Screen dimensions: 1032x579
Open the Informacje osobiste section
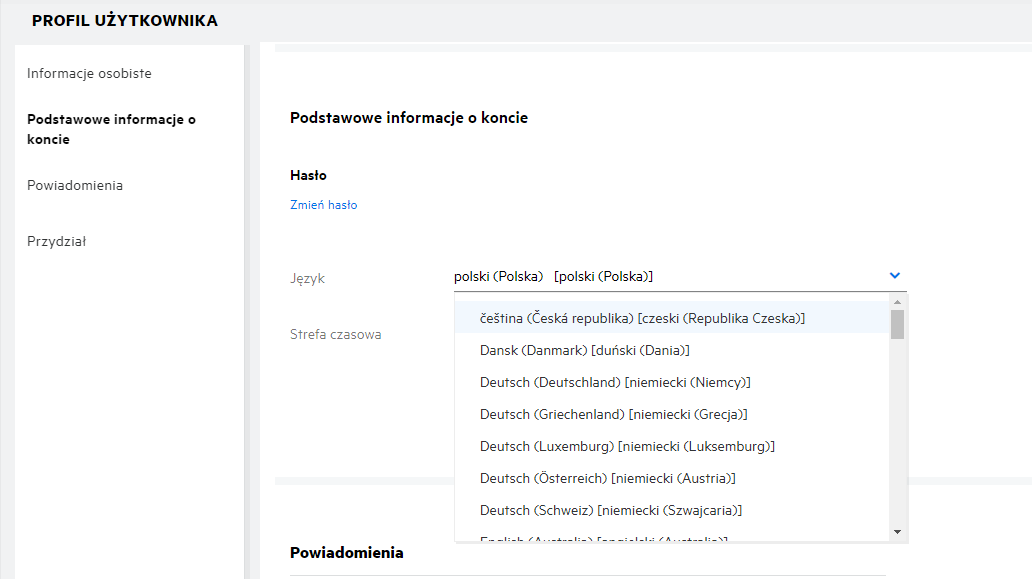click(89, 73)
